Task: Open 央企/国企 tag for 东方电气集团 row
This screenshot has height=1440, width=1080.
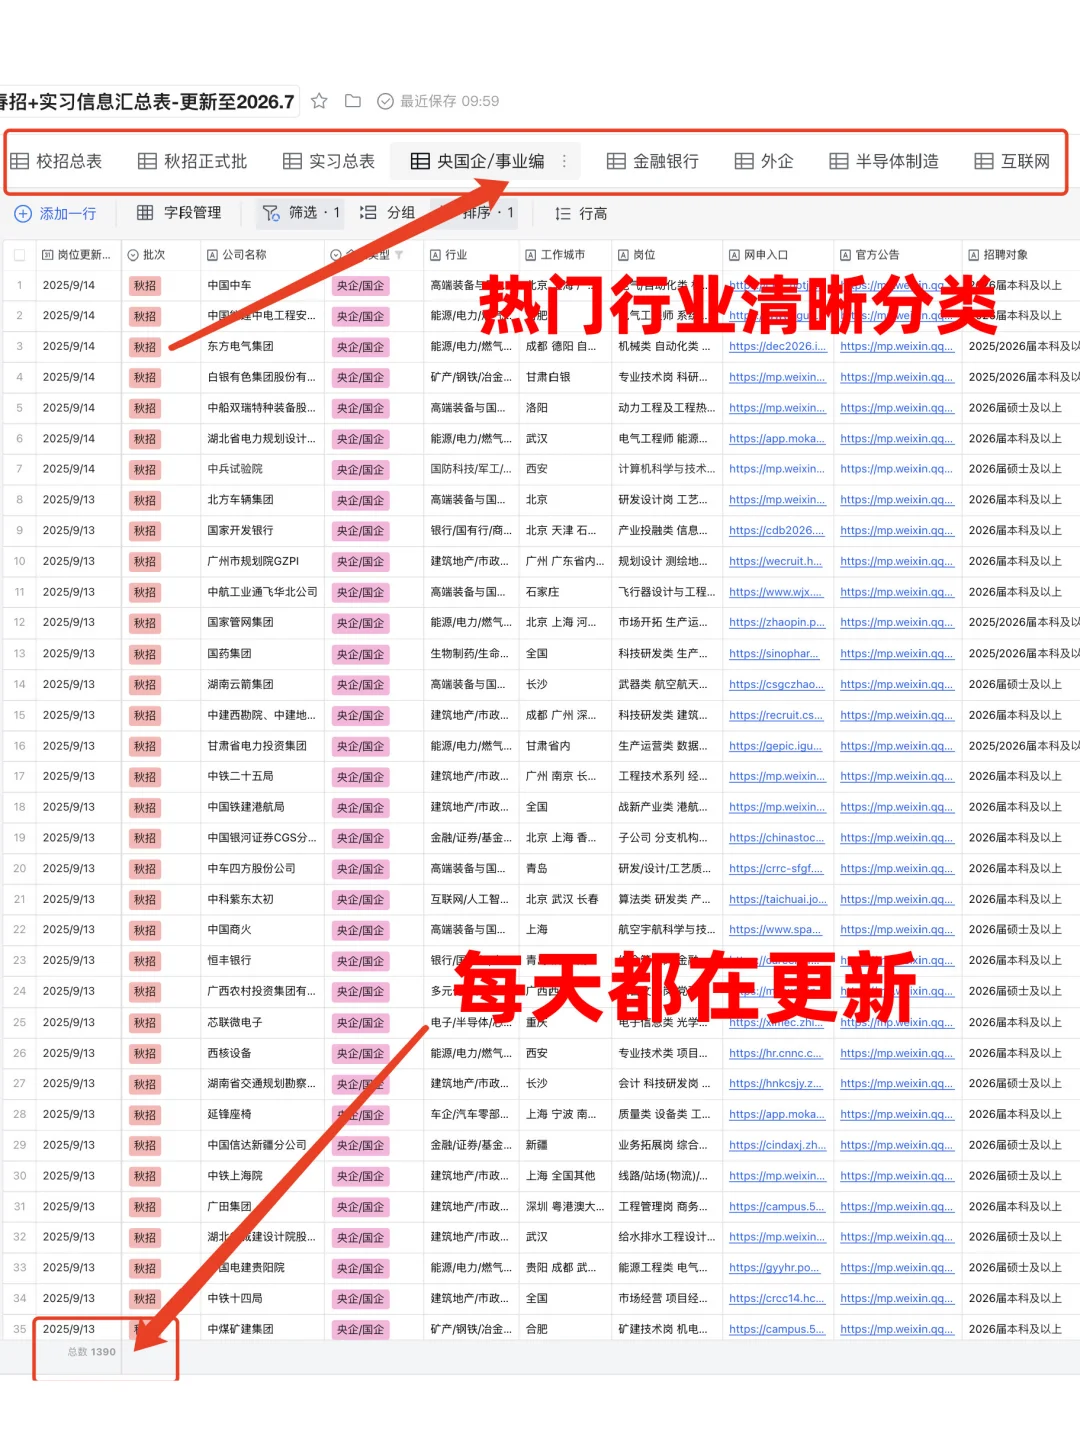Action: coord(360,347)
